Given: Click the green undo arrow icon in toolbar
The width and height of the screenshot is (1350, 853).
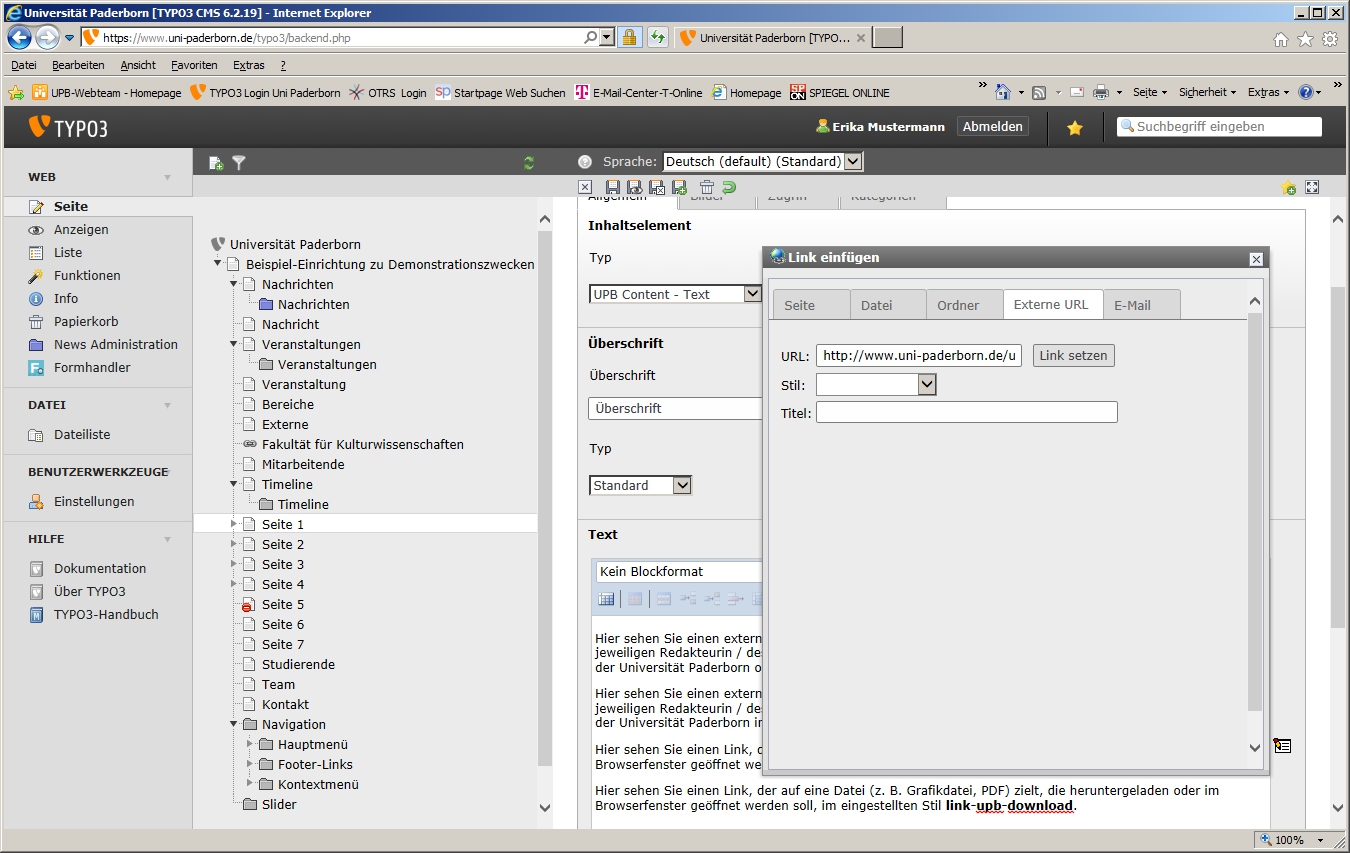Looking at the screenshot, I should [x=729, y=187].
